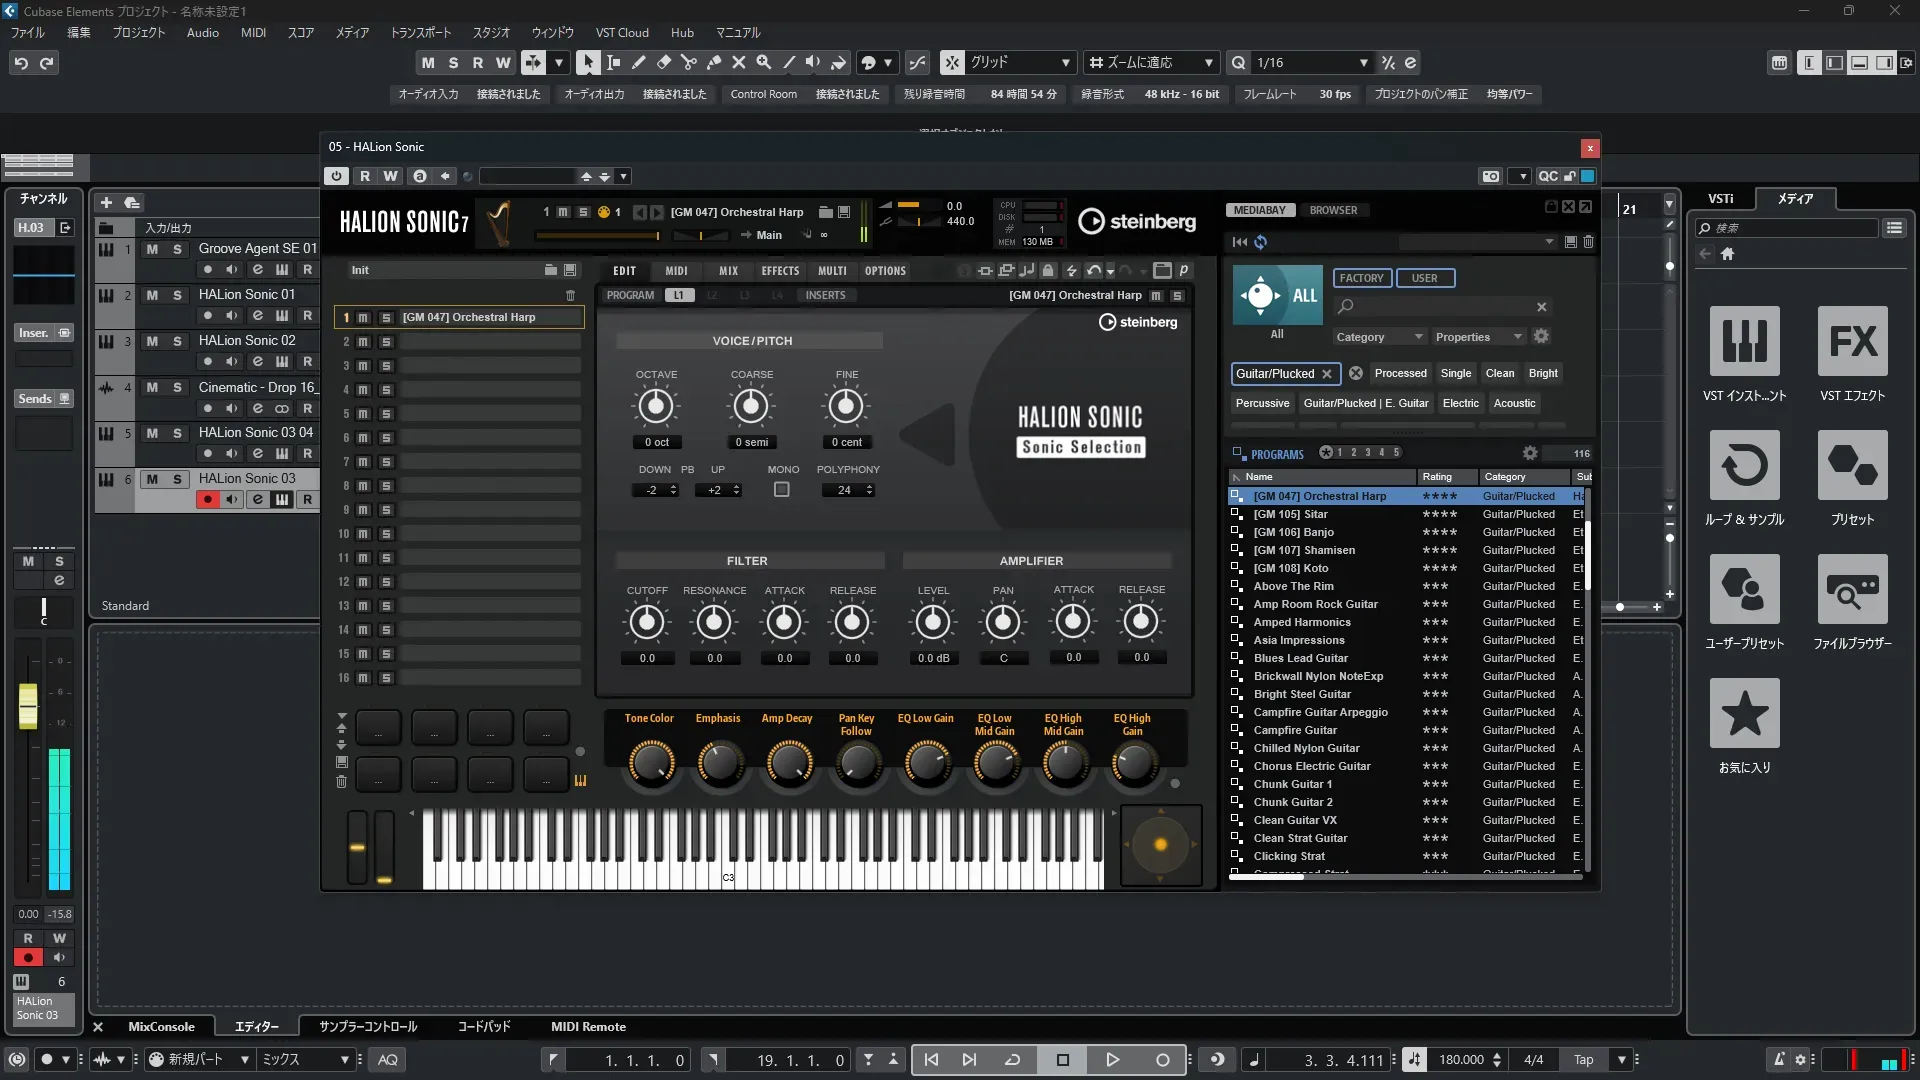Viewport: 1920px width, 1080px height.
Task: Select the Eraser tool in toolbar
Action: (664, 62)
